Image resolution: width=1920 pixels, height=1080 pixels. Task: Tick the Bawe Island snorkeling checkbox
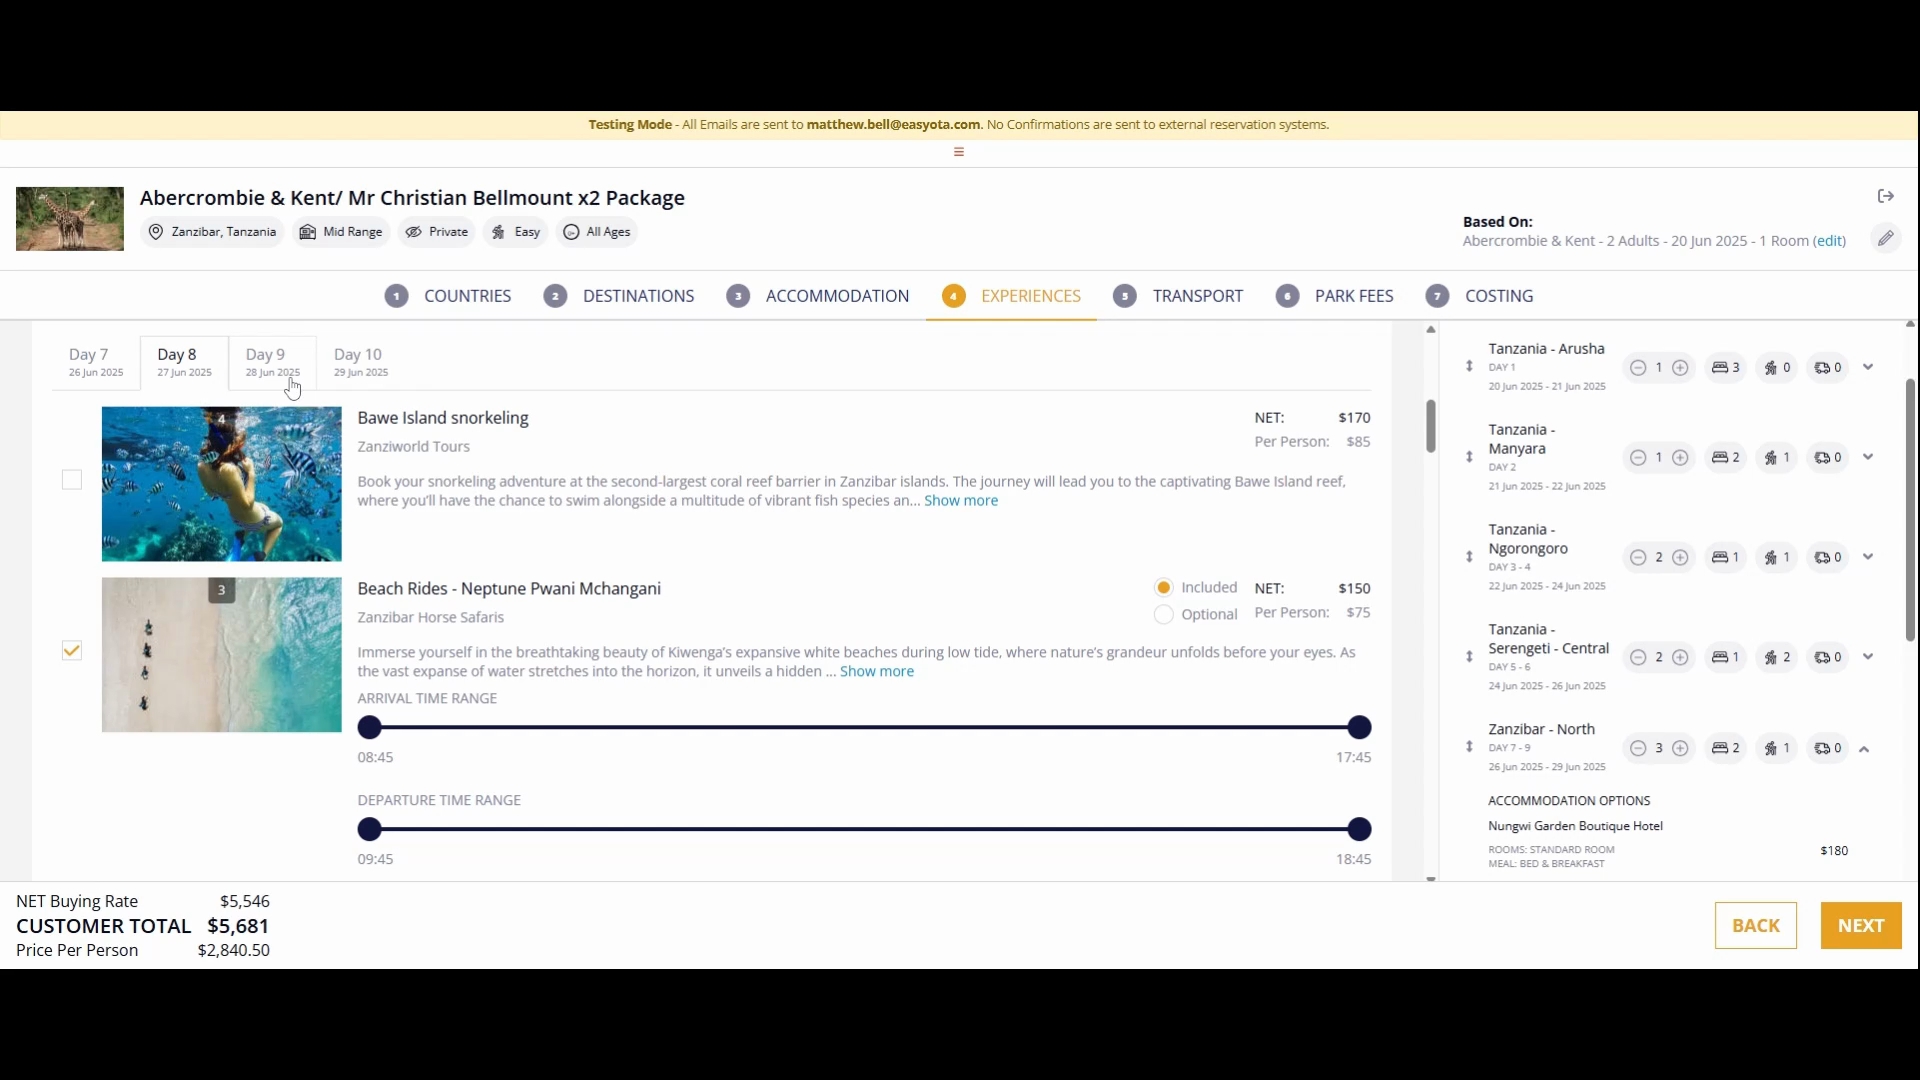point(72,480)
